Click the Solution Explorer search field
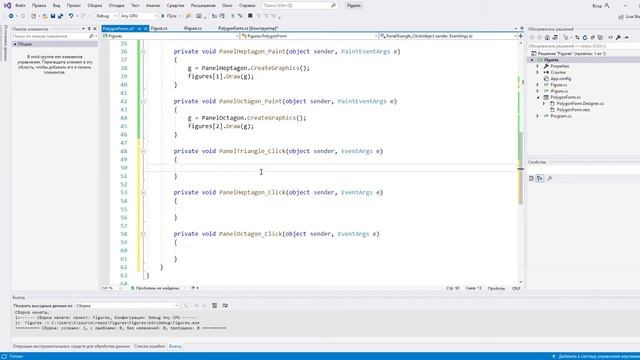This screenshot has width=640, height=360. point(584,46)
